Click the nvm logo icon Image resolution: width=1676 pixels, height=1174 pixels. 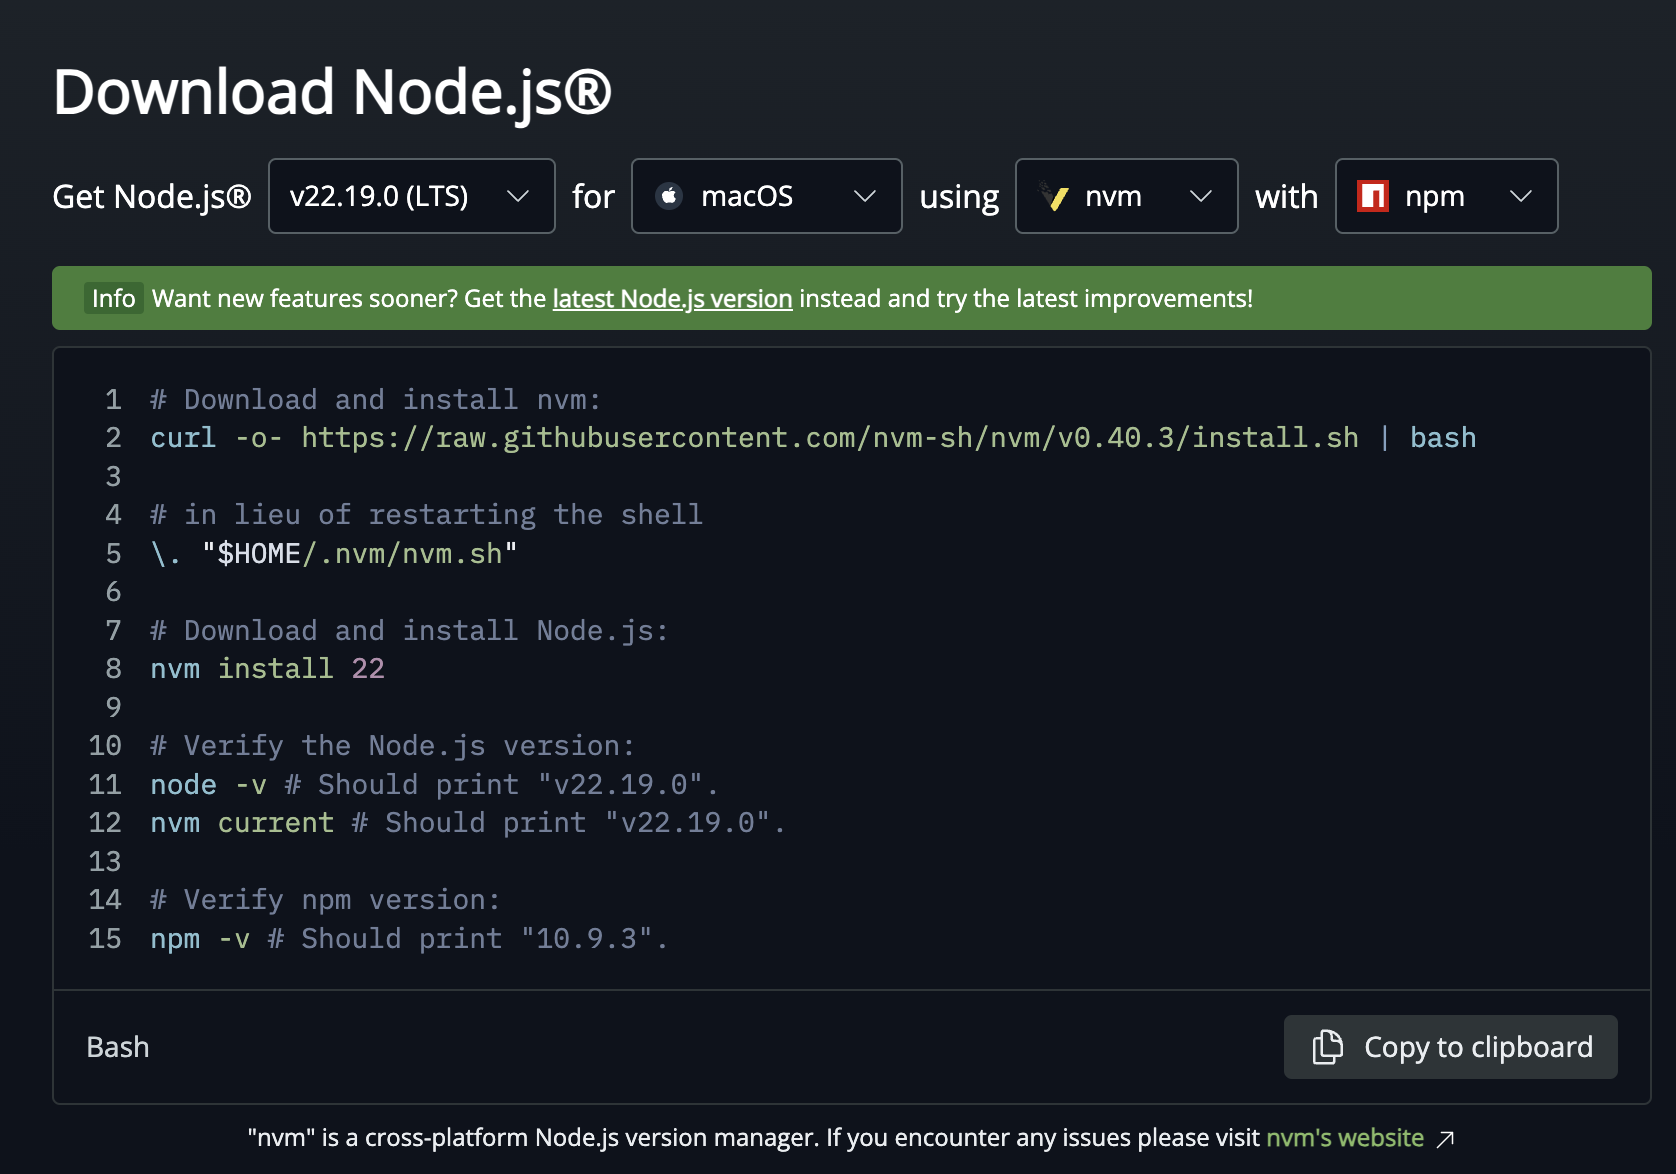tap(1054, 196)
